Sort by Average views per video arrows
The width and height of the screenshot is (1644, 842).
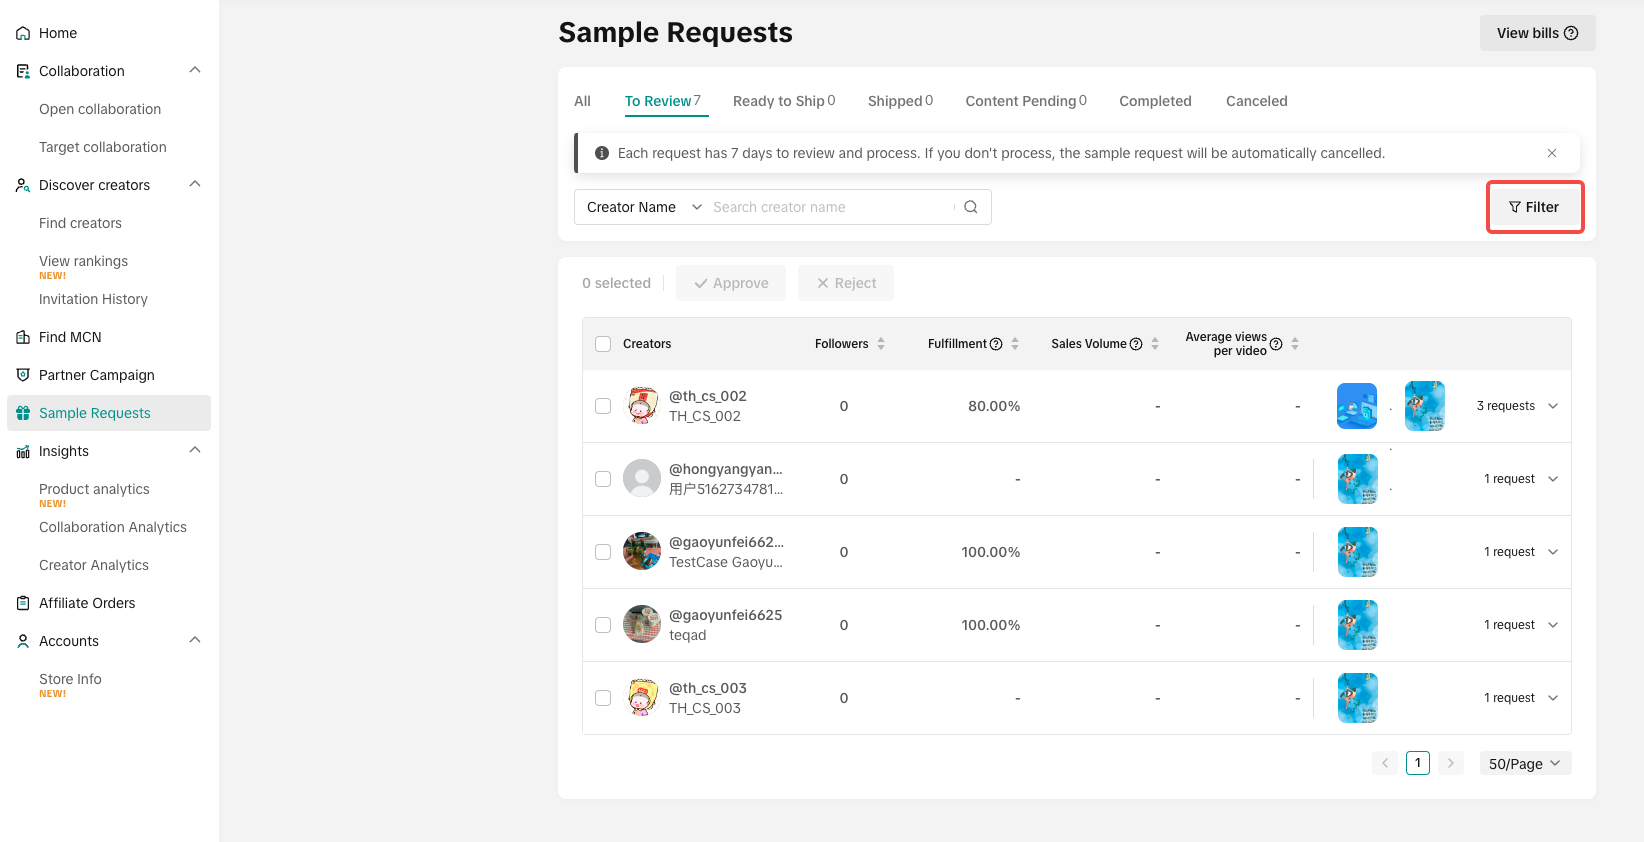(1295, 344)
